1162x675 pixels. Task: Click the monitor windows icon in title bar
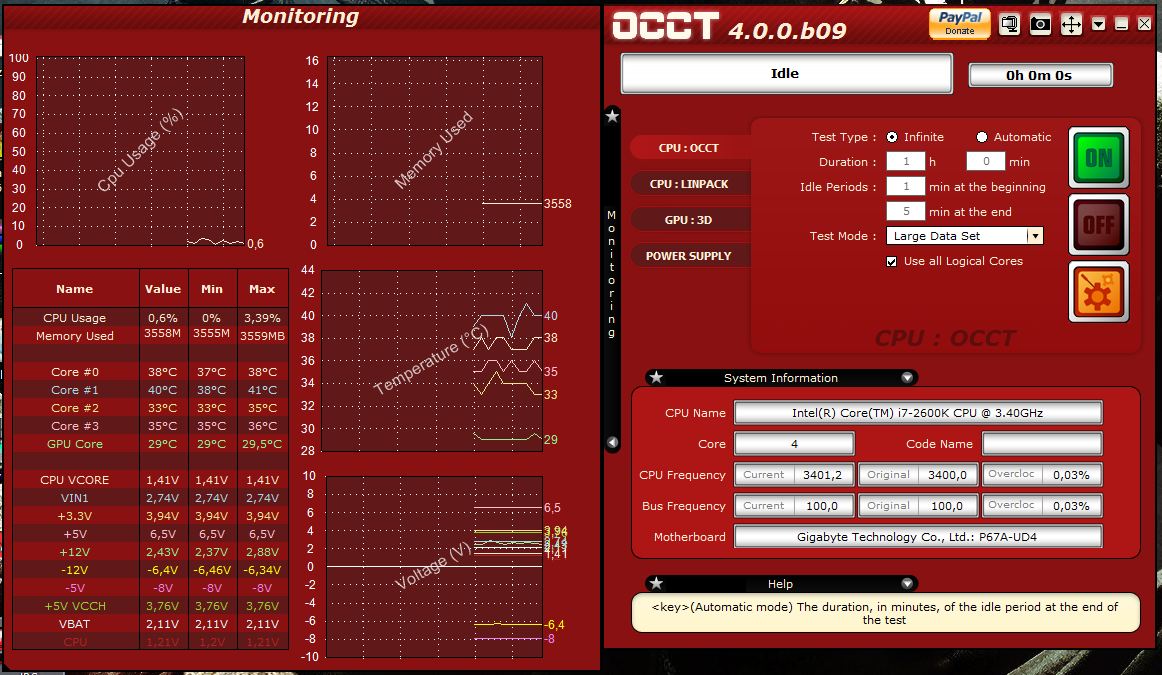1009,24
